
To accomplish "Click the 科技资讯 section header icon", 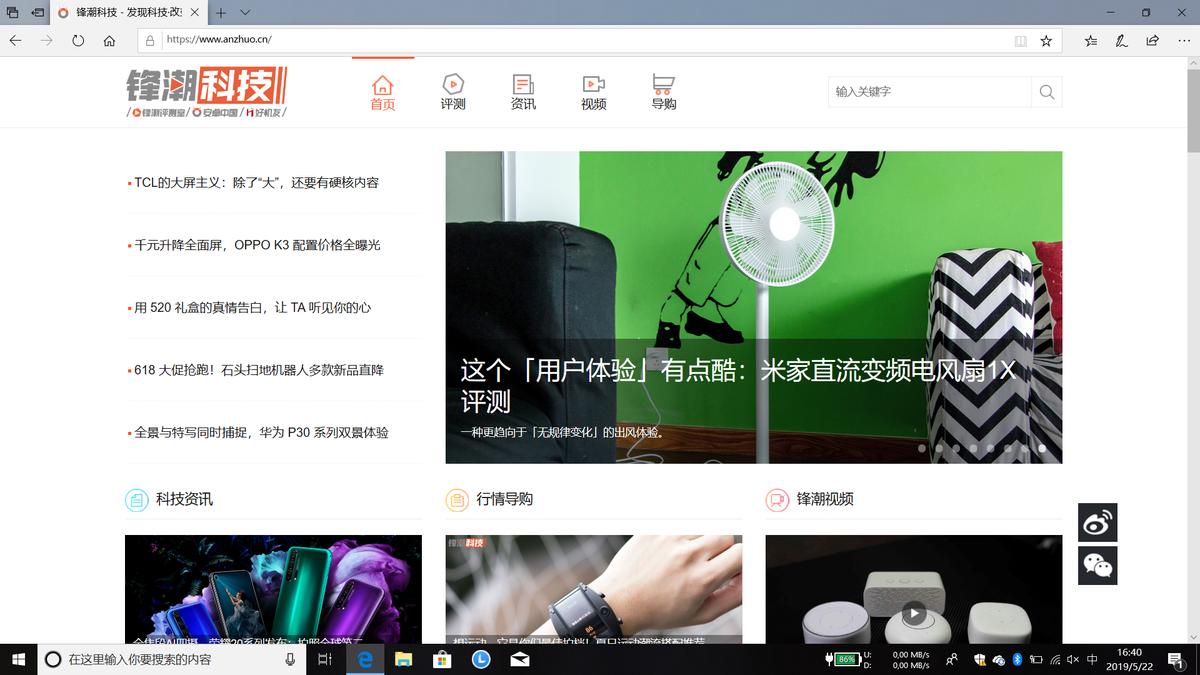I will click(x=135, y=499).
